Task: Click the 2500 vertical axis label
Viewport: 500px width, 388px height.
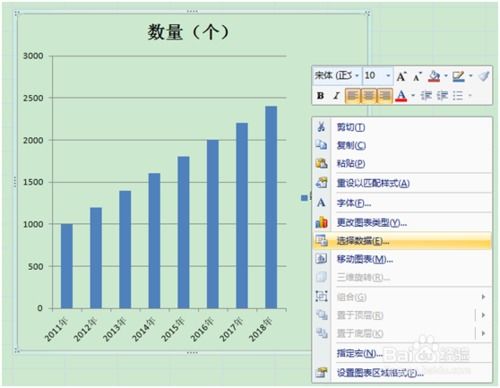Action: 33,98
